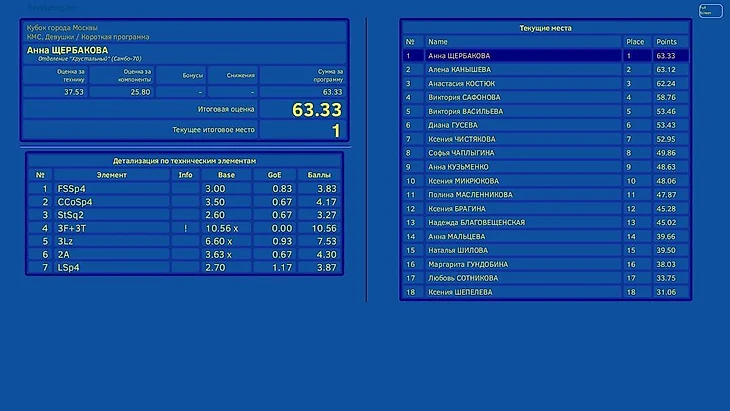The height and width of the screenshot is (411, 730).
Task: Click the StSq2 element cell
Action: tap(112, 215)
